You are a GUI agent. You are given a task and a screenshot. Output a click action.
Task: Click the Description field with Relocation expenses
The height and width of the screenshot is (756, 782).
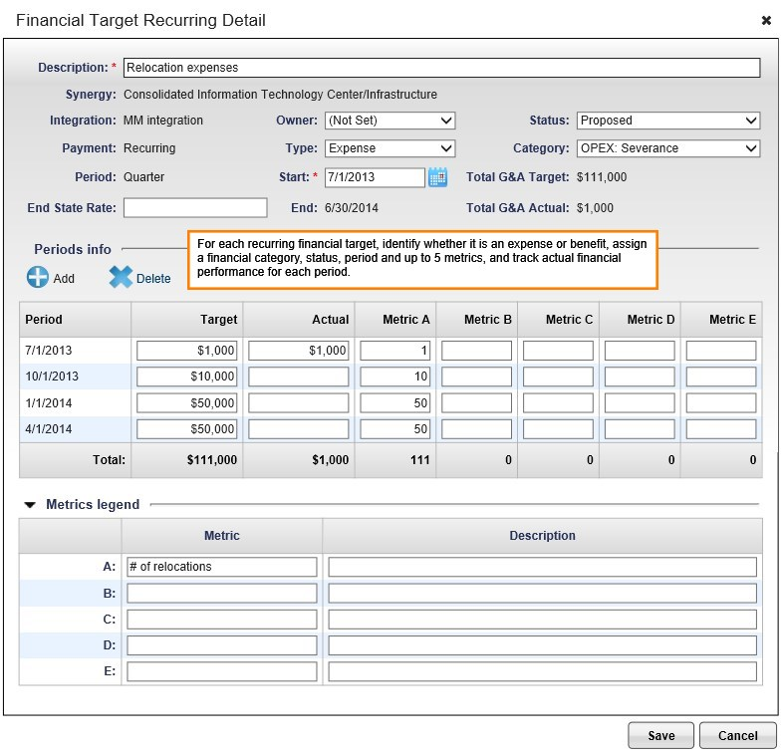(440, 68)
